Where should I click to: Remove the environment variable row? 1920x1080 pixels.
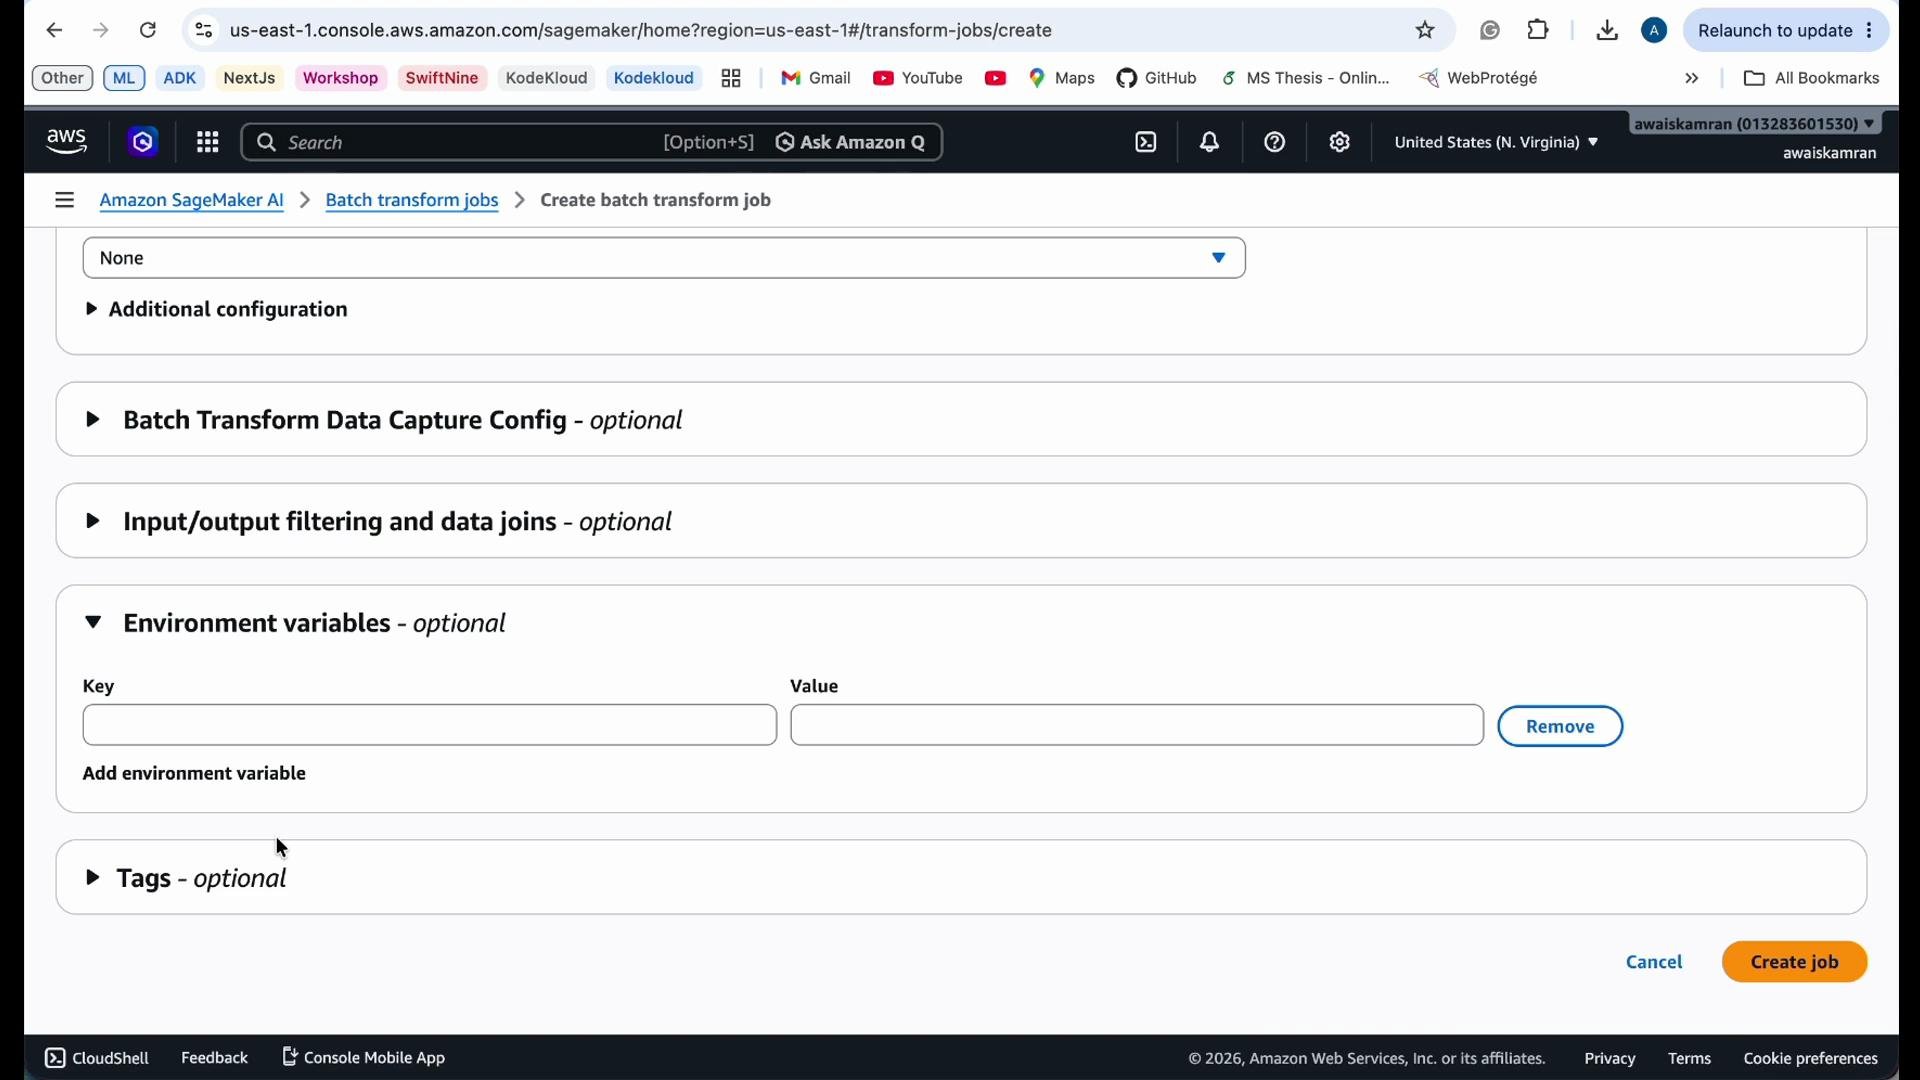[1560, 728]
